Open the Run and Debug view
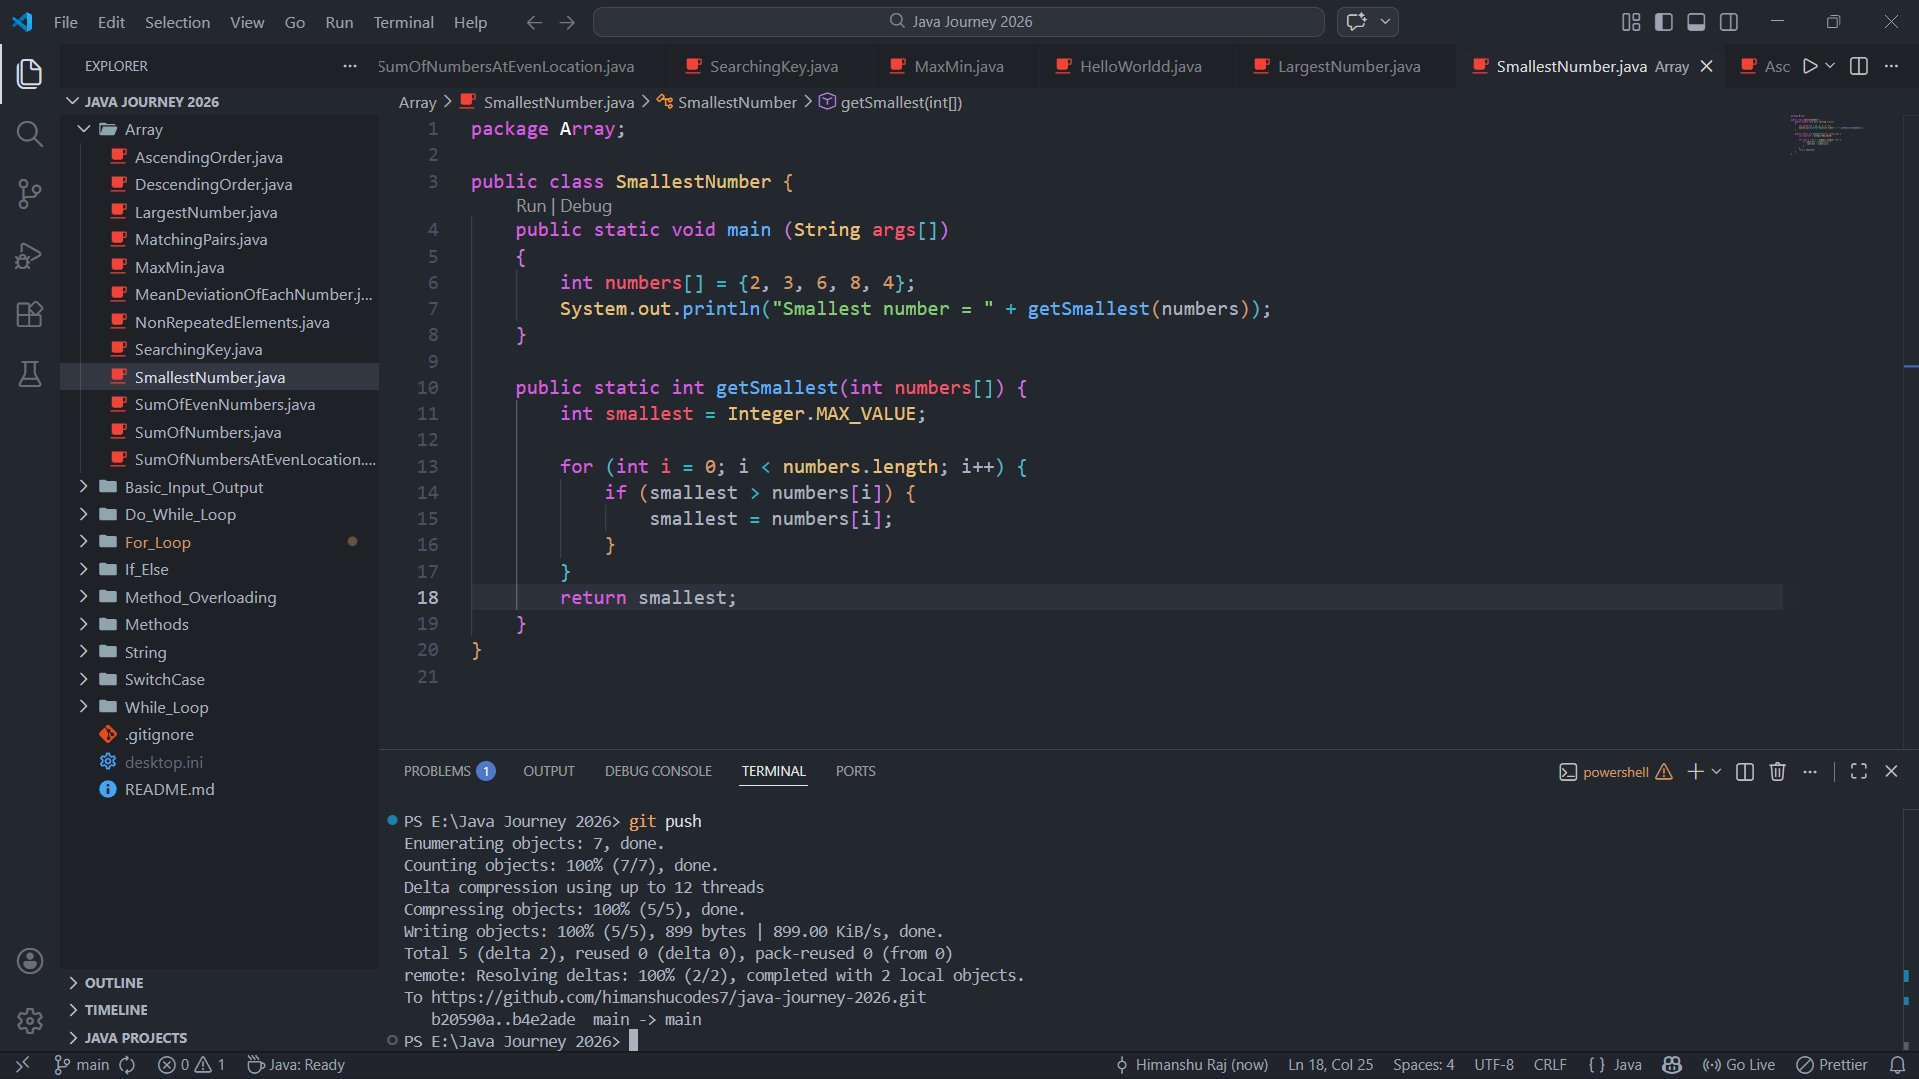Viewport: 1919px width, 1079px height. [x=30, y=256]
